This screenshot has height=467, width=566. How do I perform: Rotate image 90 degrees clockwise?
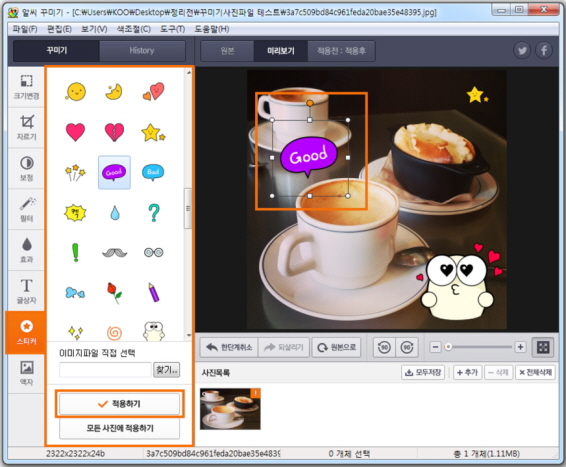(x=407, y=348)
